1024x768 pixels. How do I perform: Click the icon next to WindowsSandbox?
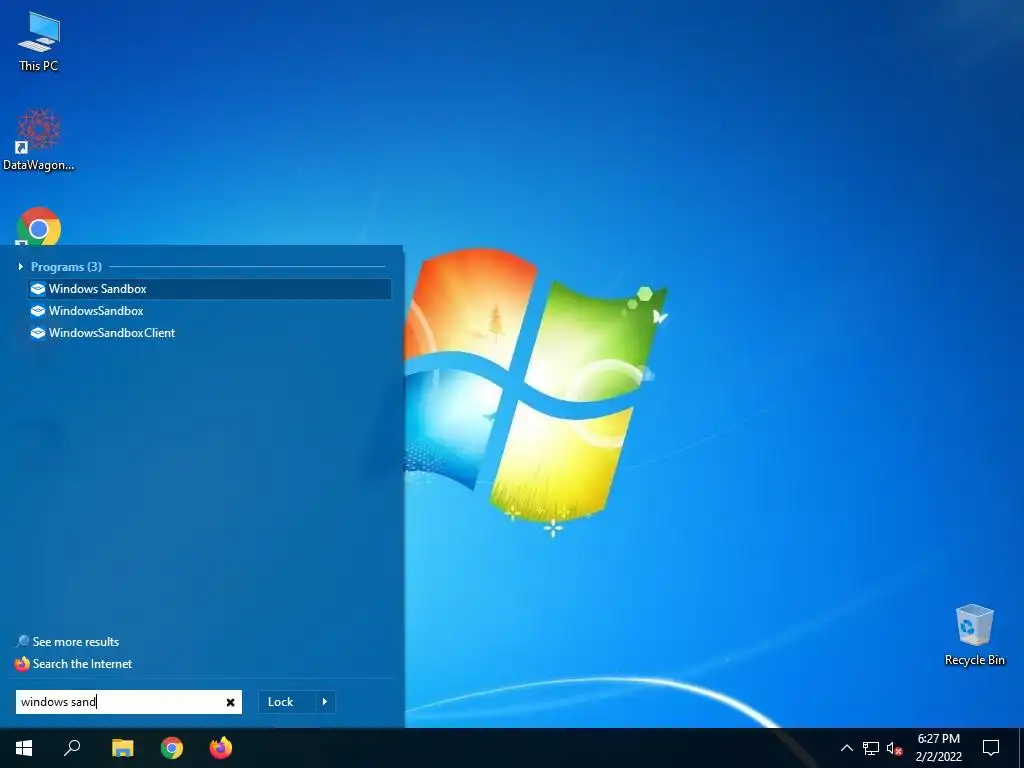click(38, 311)
